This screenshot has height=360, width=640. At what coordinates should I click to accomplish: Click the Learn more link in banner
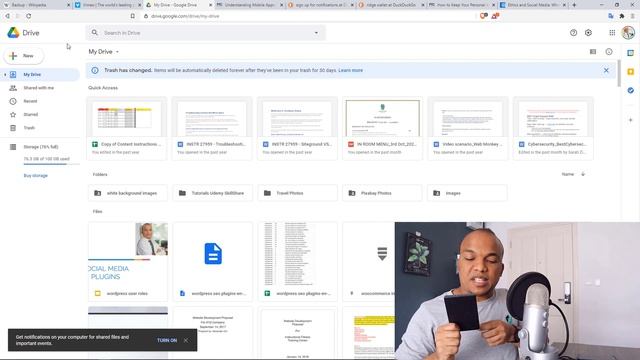pos(351,70)
